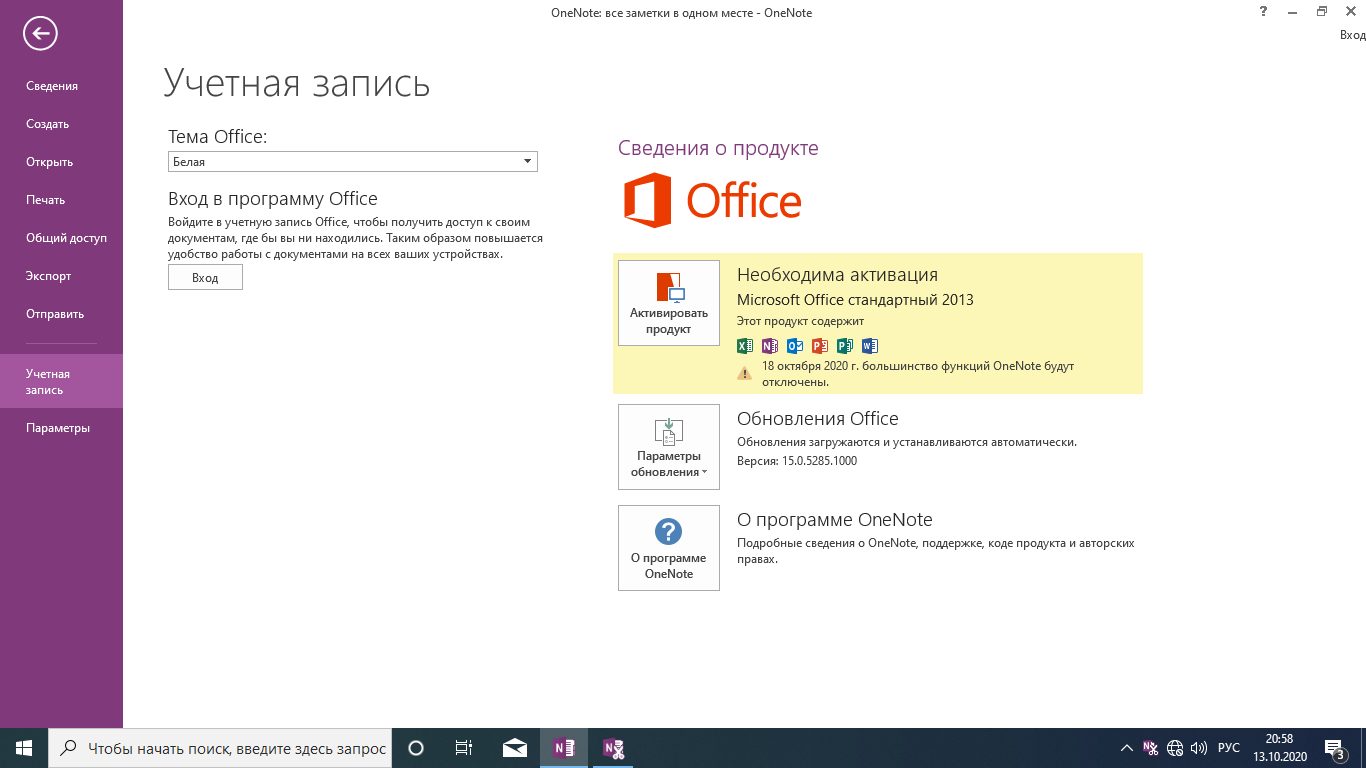Open Параметры обновления dropdown button
The image size is (1366, 768).
click(669, 447)
